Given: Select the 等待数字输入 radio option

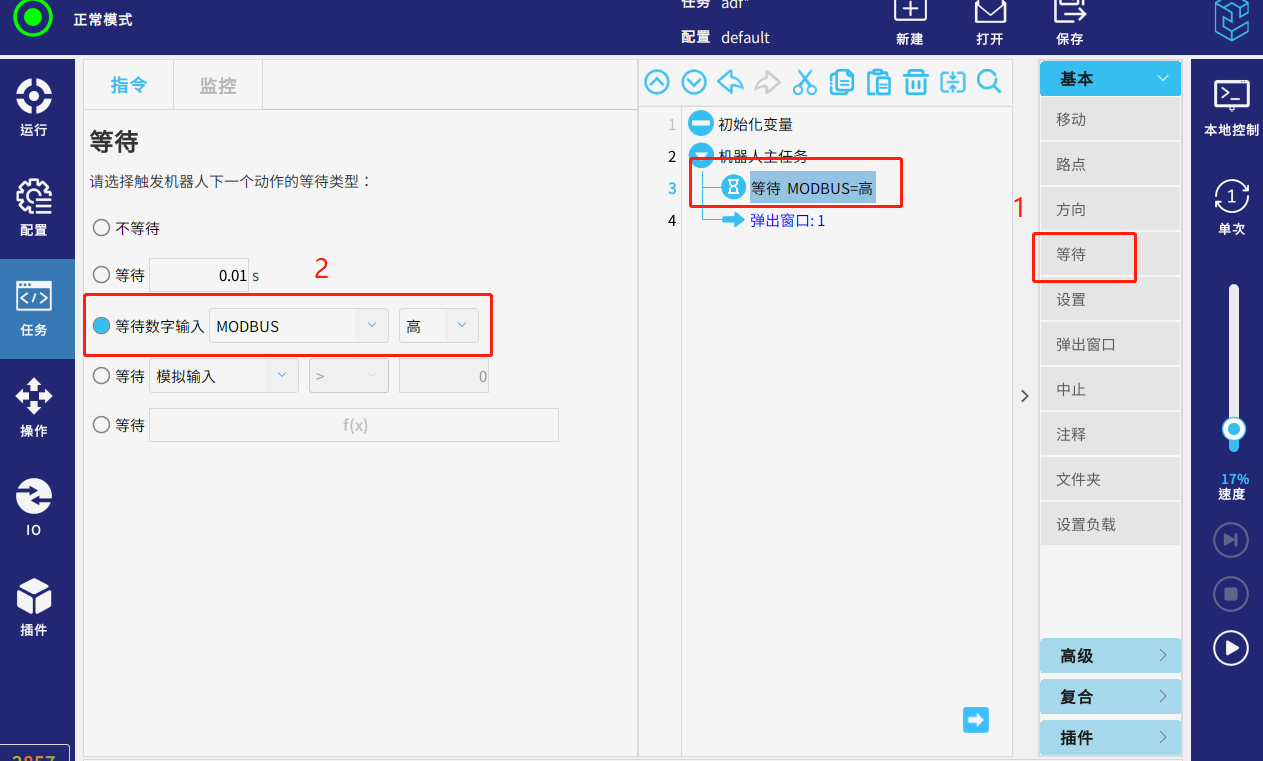Looking at the screenshot, I should pos(101,326).
